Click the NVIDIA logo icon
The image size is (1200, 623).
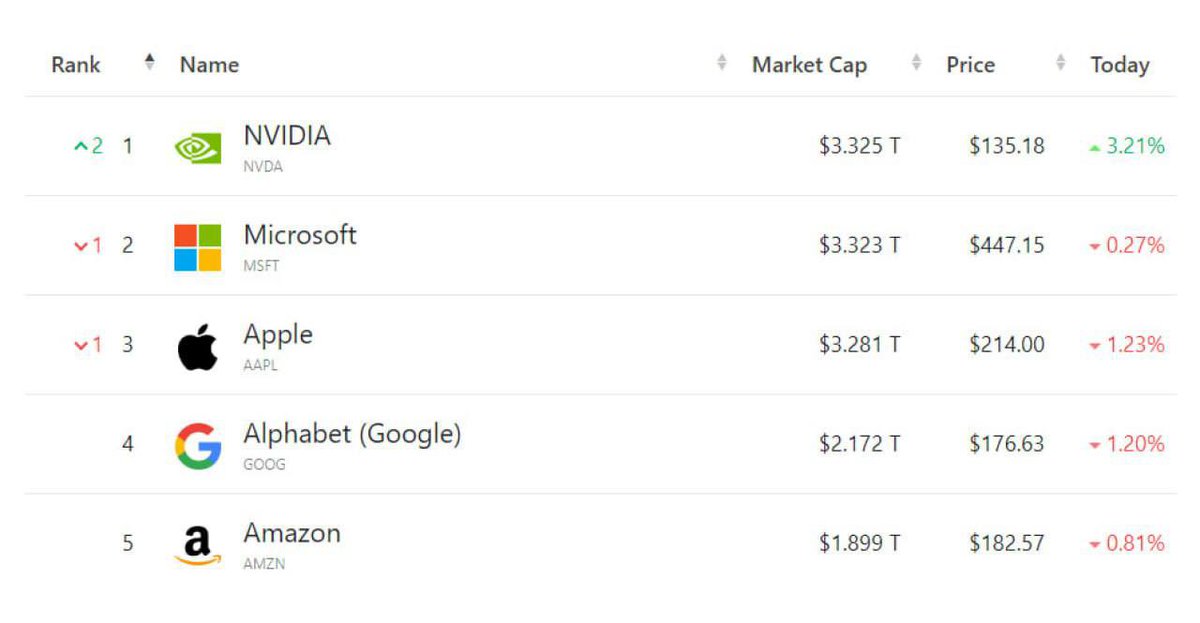(198, 148)
